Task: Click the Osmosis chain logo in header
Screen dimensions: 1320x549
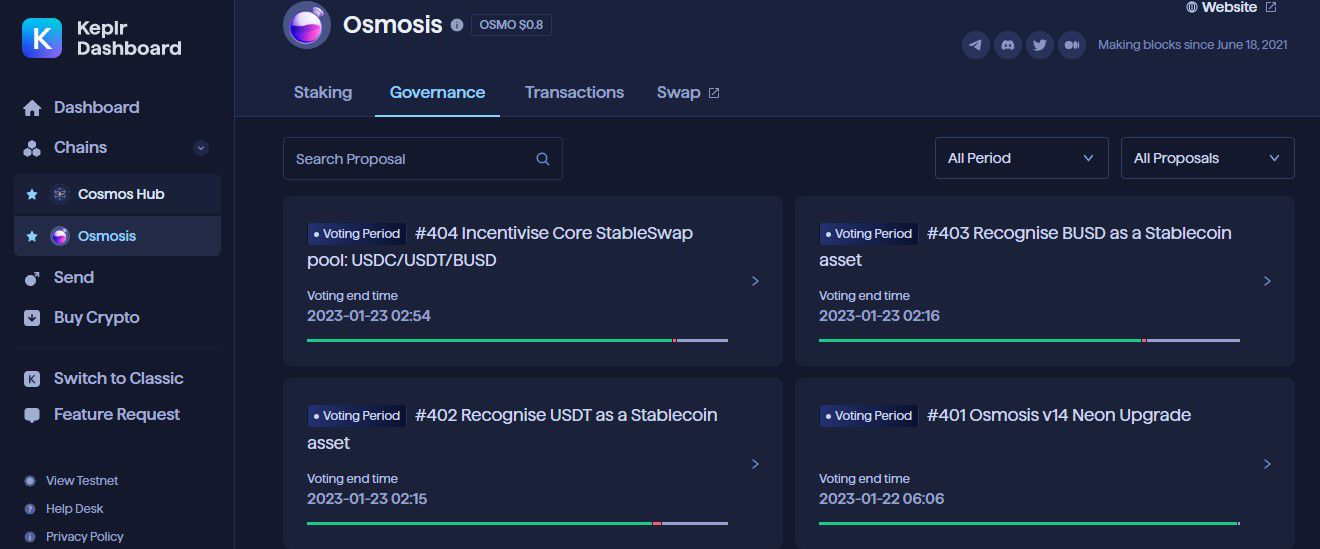Action: pos(307,25)
